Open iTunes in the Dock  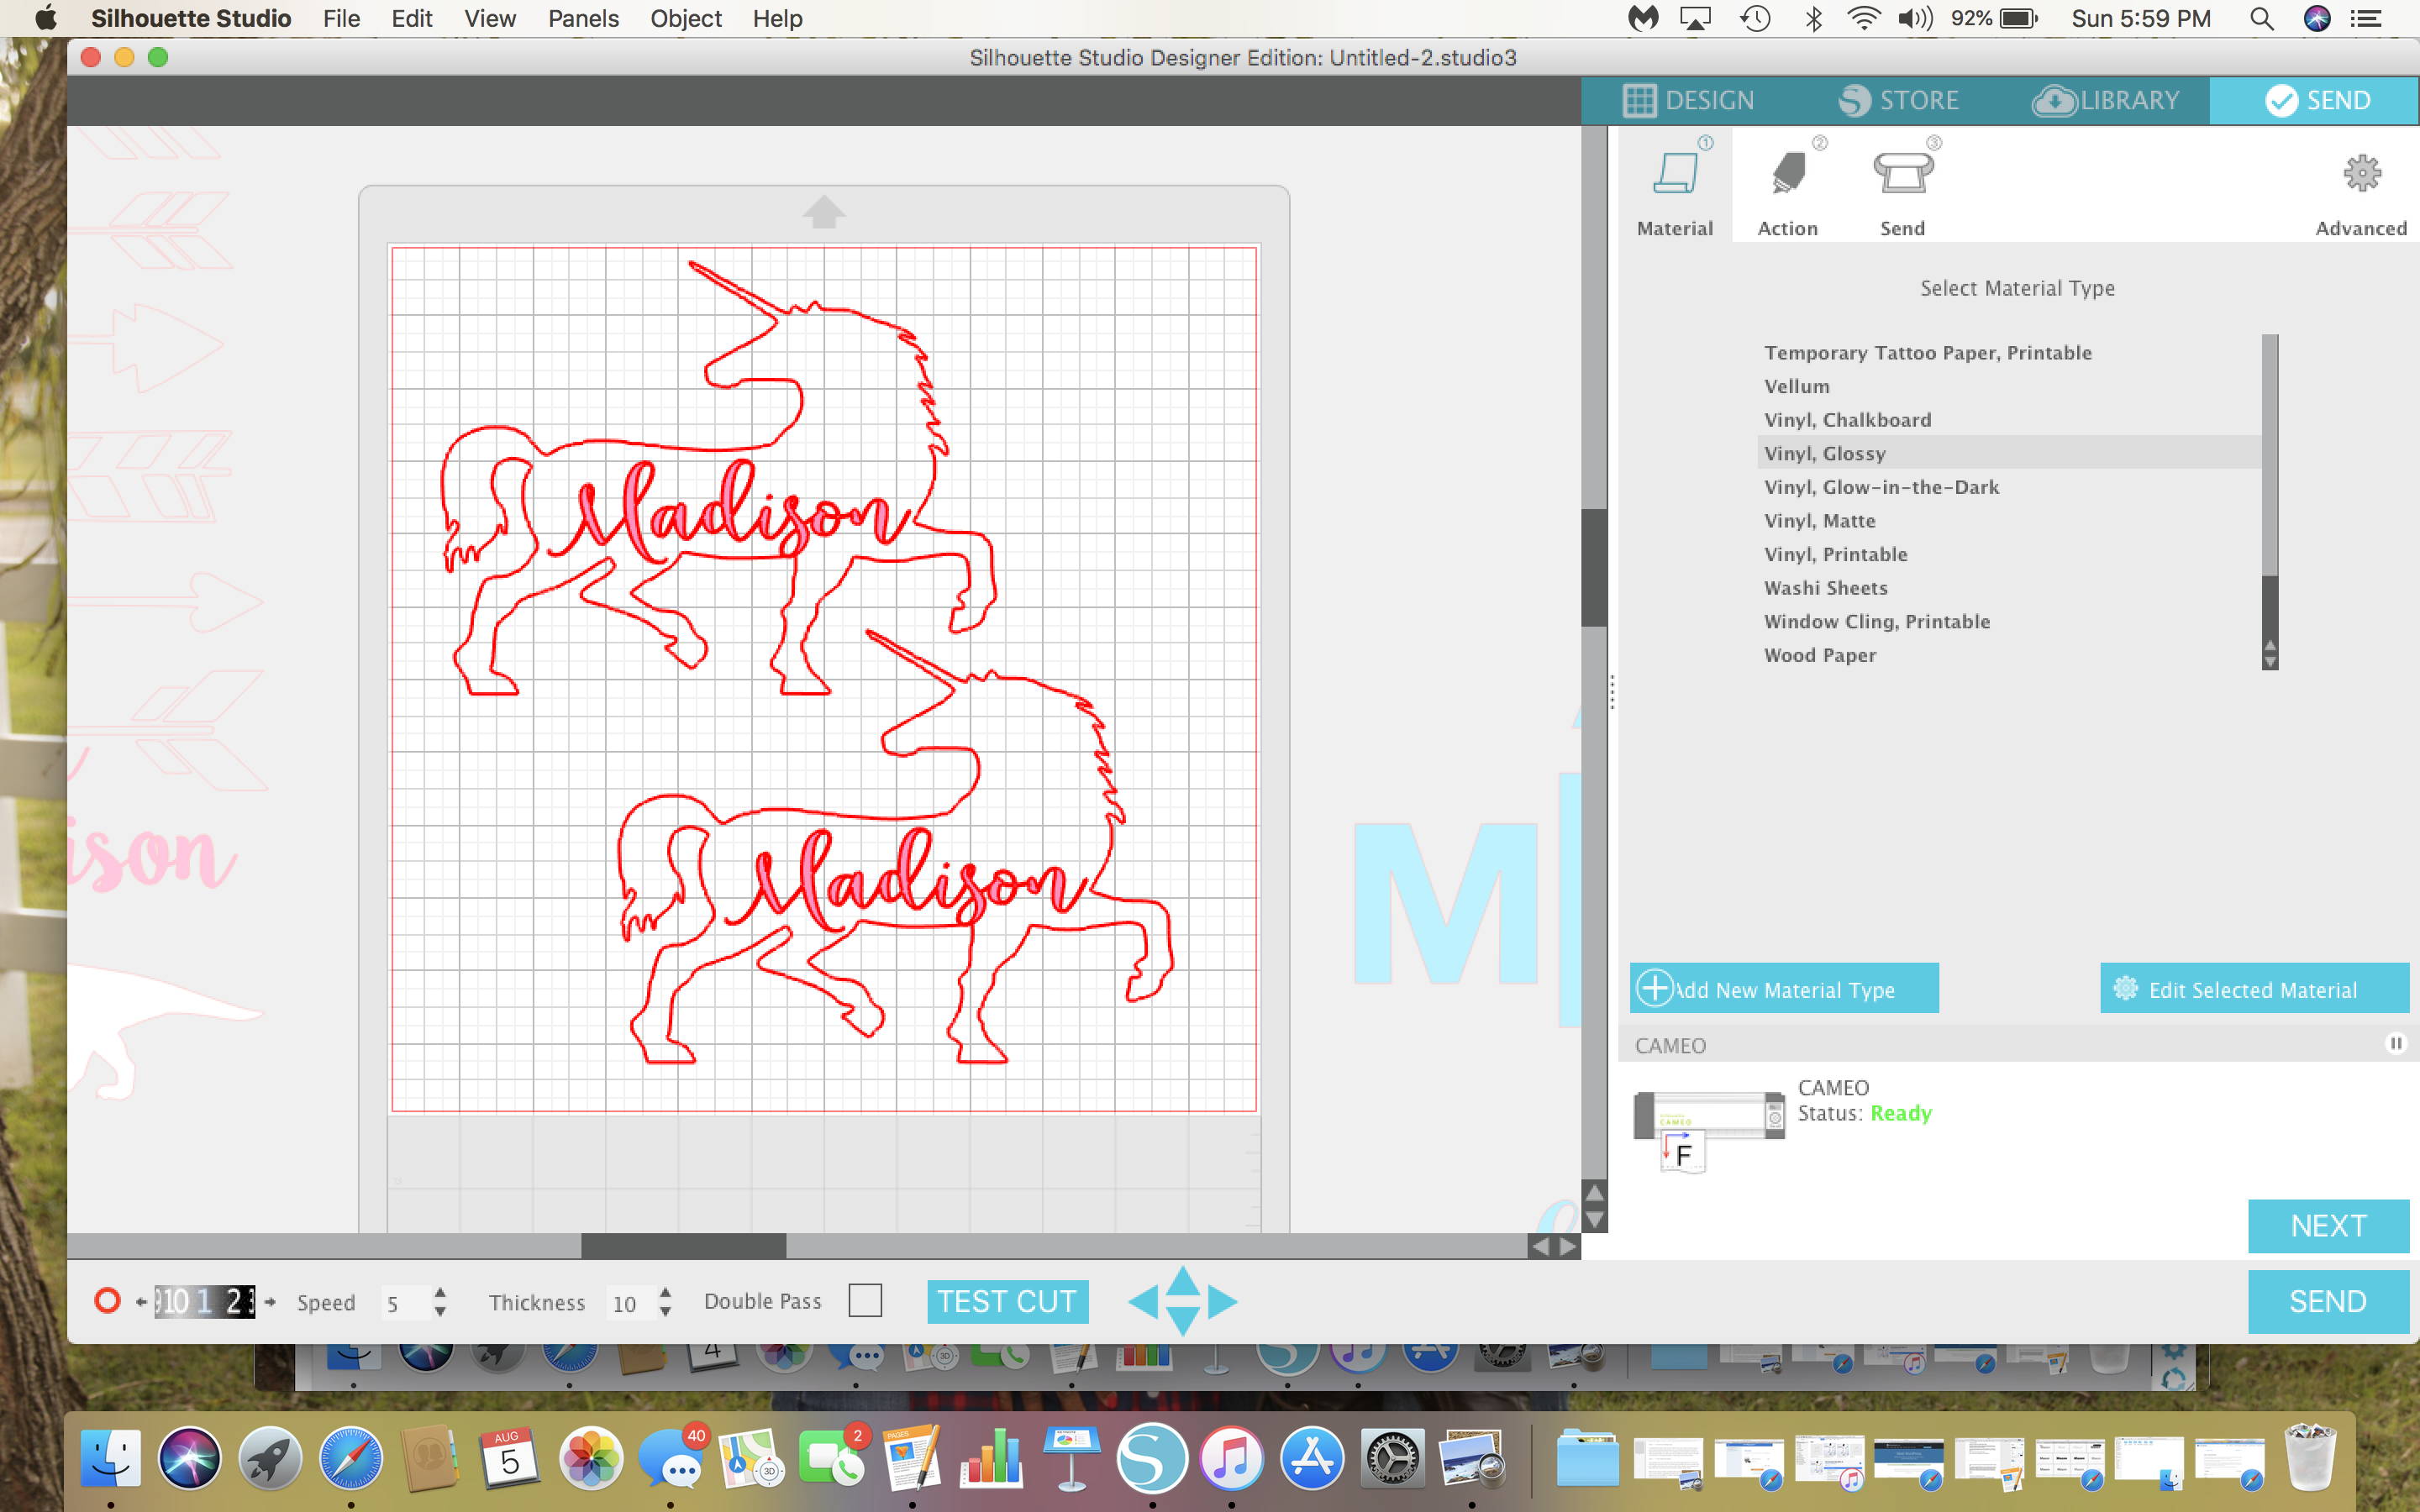click(1231, 1457)
